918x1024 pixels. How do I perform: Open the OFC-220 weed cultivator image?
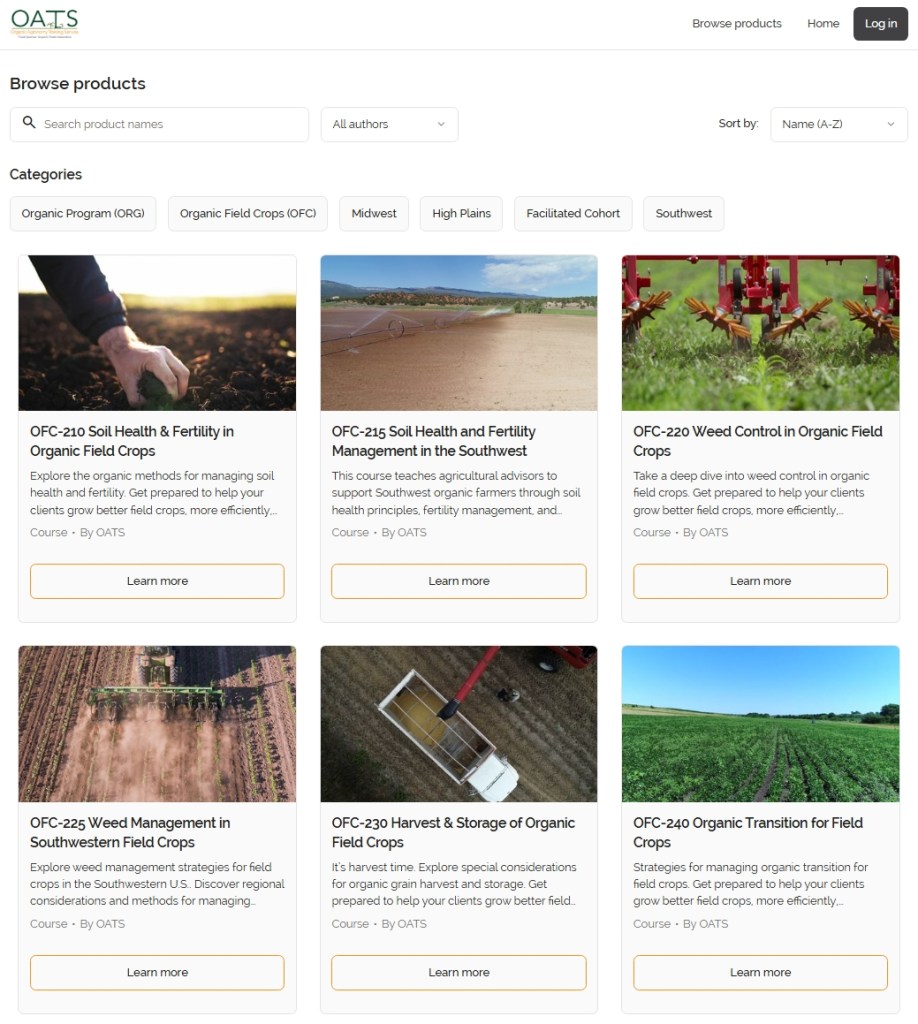point(761,333)
